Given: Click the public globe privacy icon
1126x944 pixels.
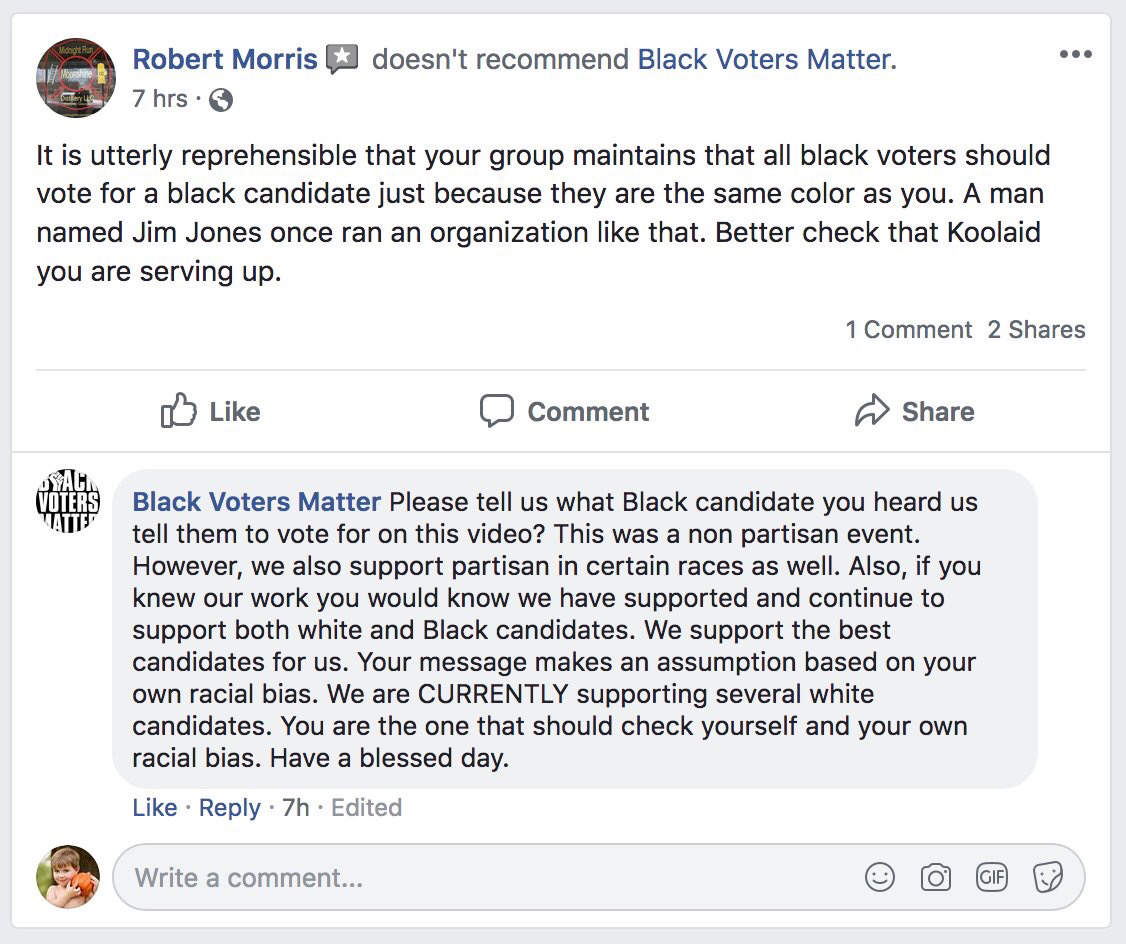Looking at the screenshot, I should pyautogui.click(x=221, y=100).
